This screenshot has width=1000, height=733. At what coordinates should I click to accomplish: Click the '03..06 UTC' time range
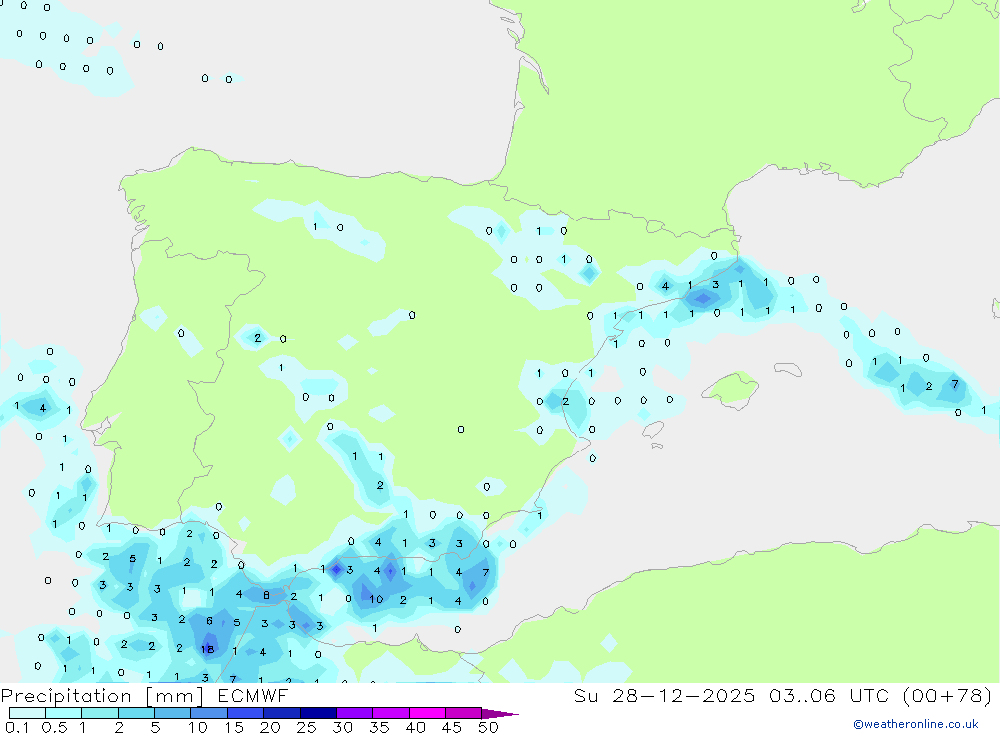pyautogui.click(x=829, y=695)
